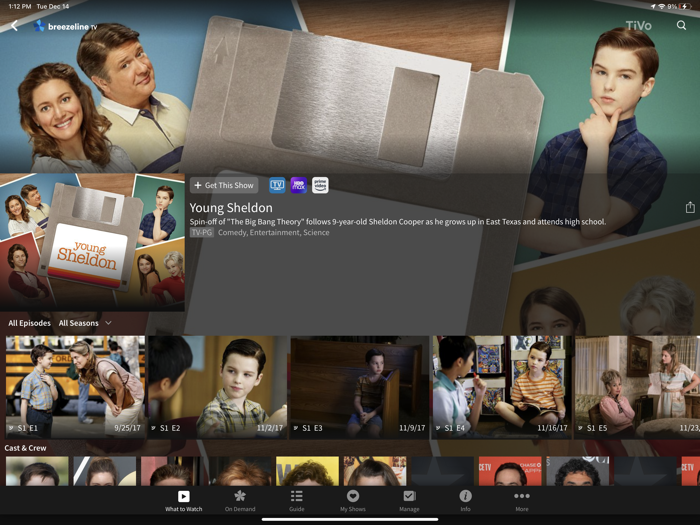Select the HBO Max source icon

(x=299, y=185)
